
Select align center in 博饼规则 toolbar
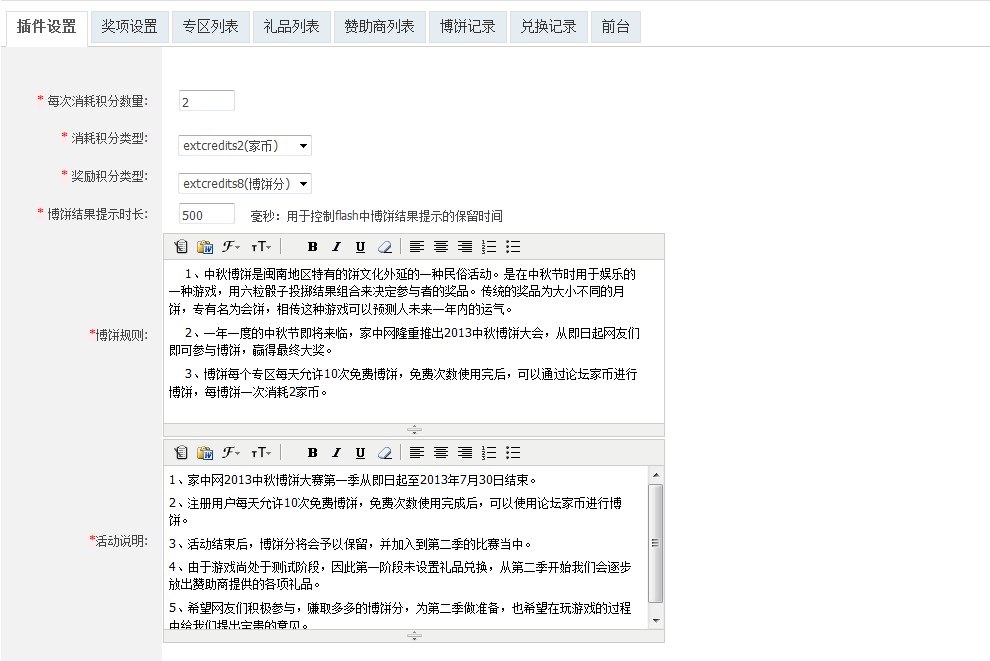click(440, 246)
